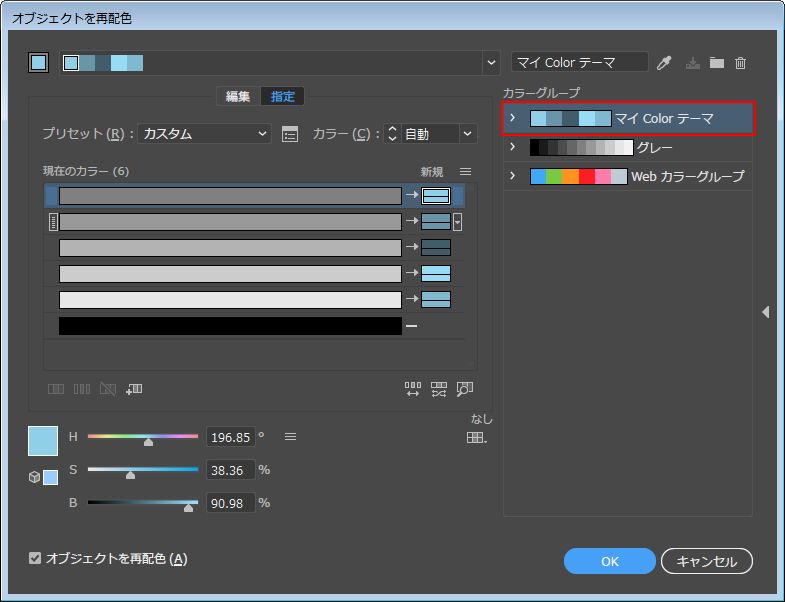
Task: Click randomly change saturation and brightness icon
Action: point(439,389)
